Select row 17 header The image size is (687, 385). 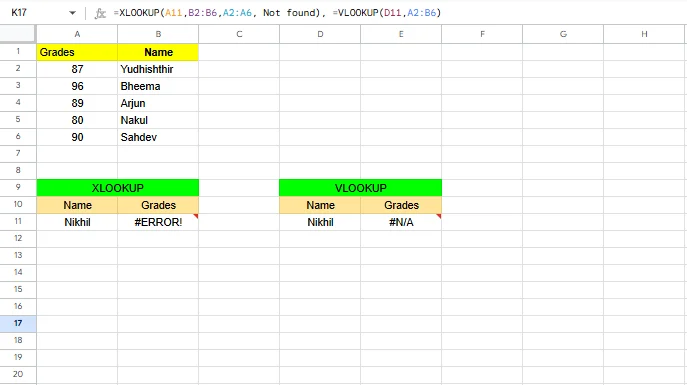[x=18, y=323]
